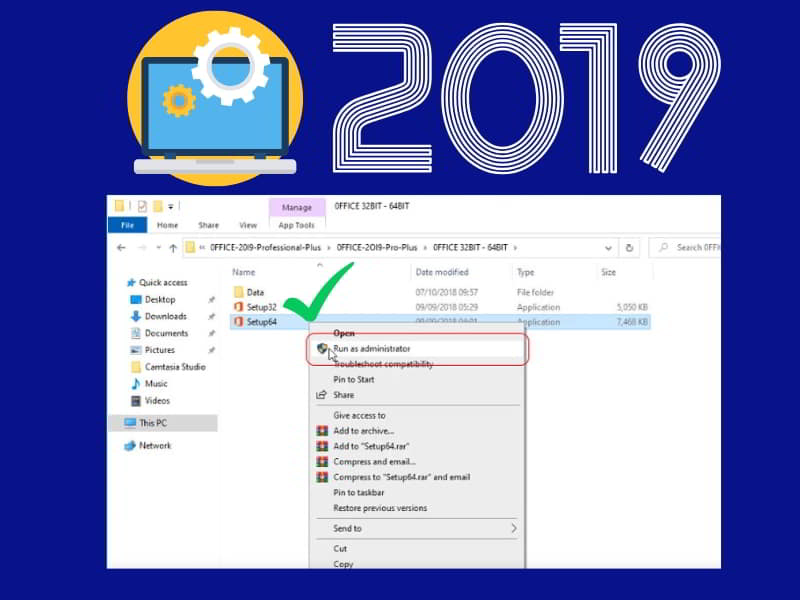Open the address bar dropdown arrow
The width and height of the screenshot is (800, 600).
point(608,247)
